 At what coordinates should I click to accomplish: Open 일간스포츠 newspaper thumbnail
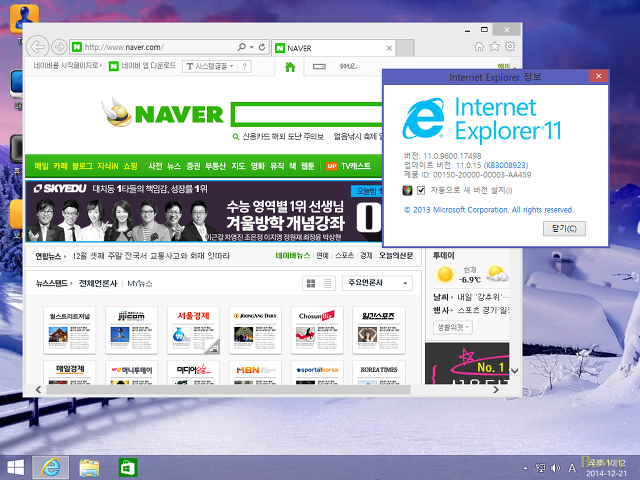(x=378, y=330)
